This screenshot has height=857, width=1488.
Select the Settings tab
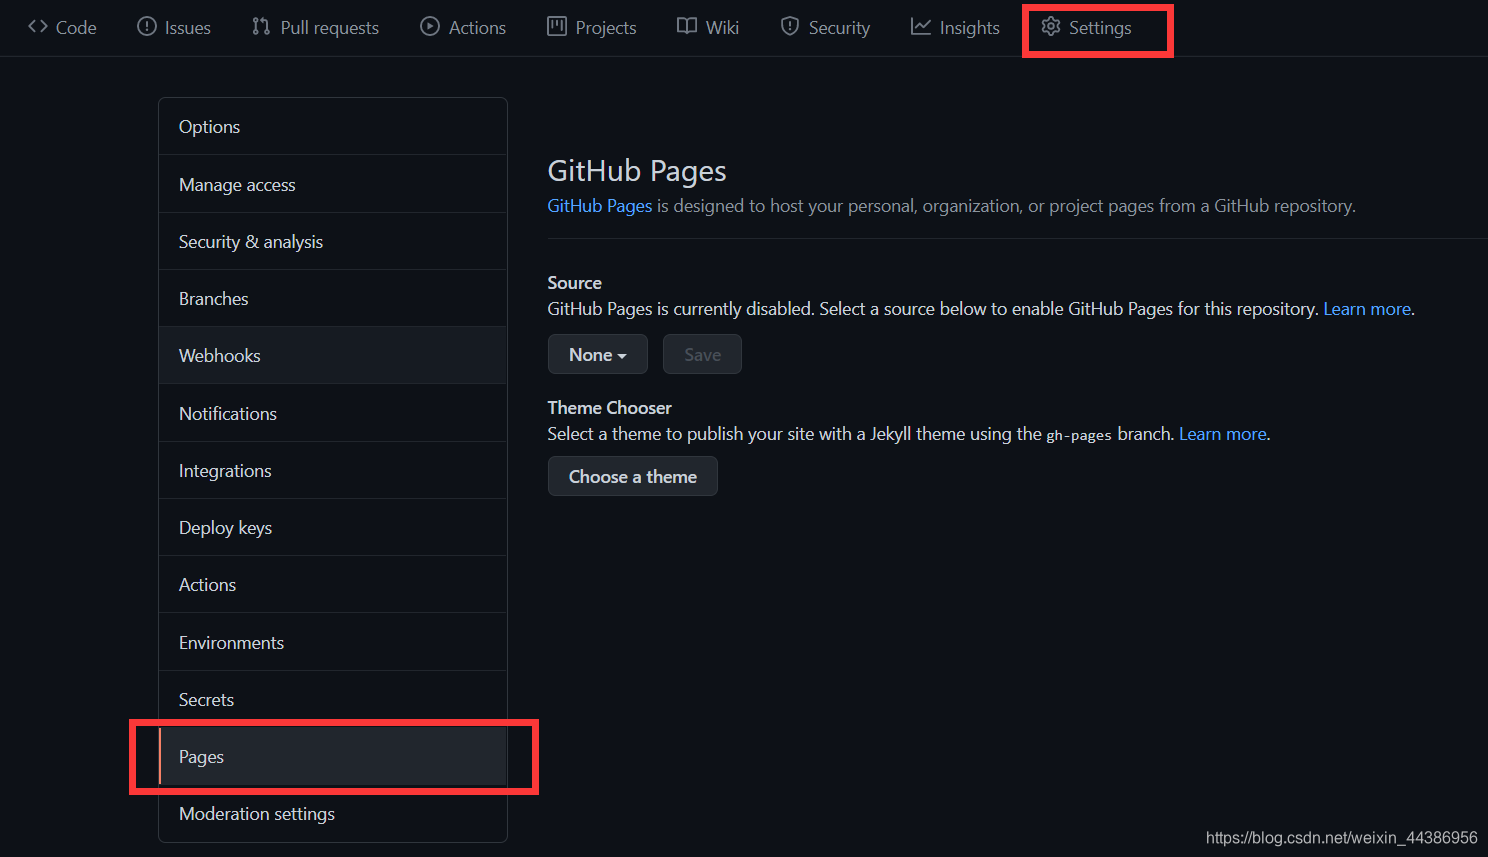point(1087,28)
